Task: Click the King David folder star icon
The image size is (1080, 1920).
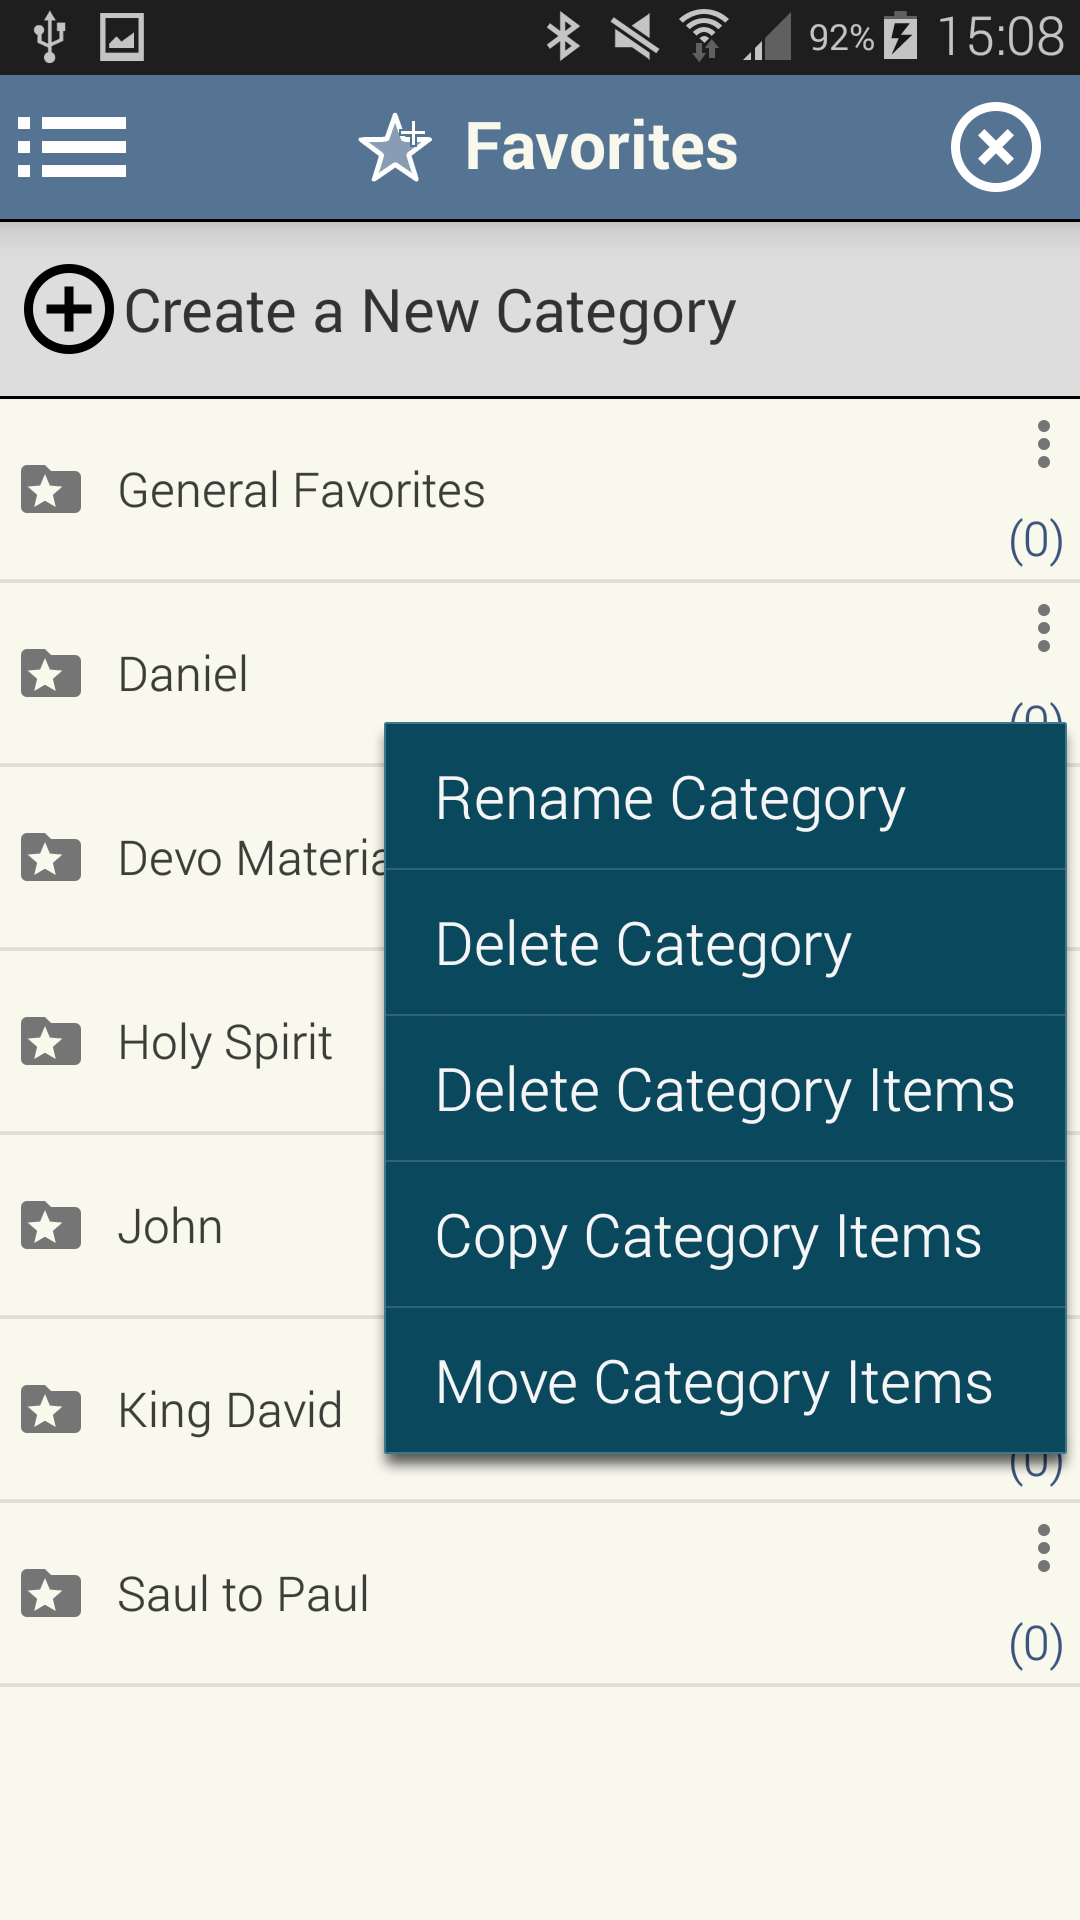Action: pos(51,1410)
